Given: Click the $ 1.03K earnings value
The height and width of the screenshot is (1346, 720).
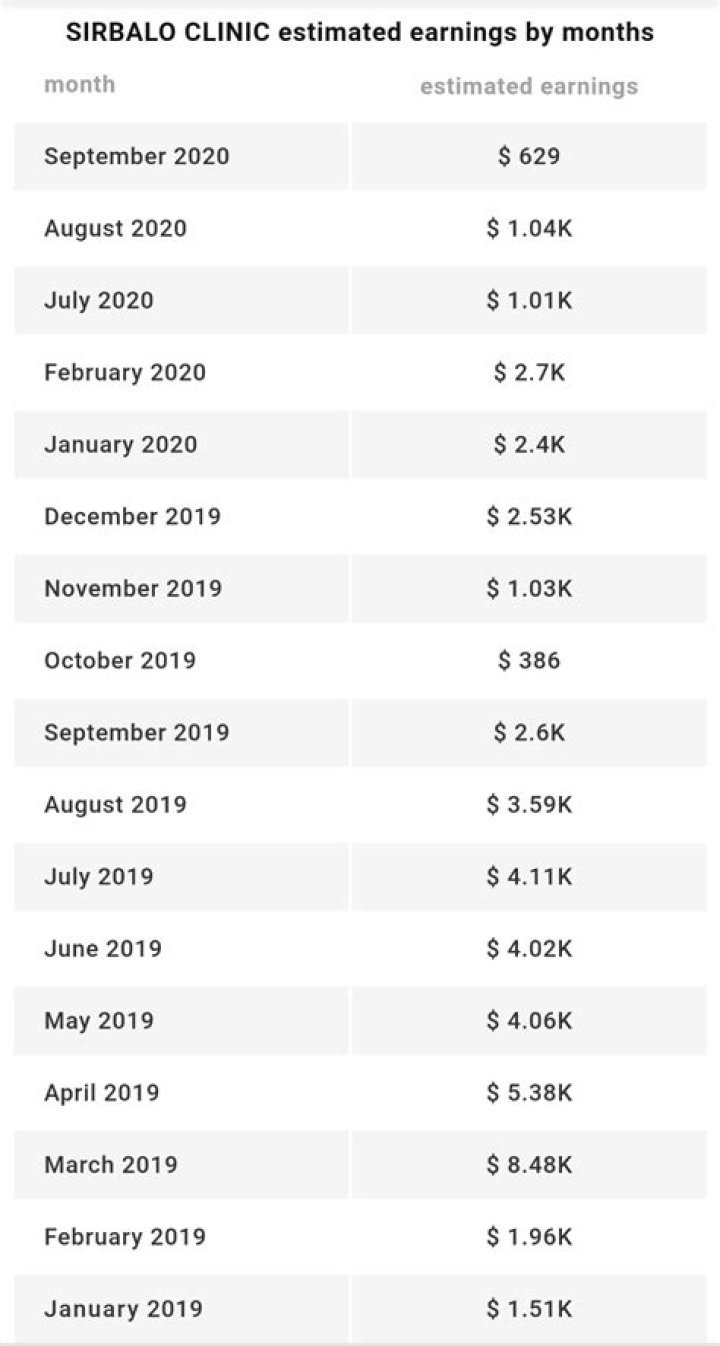Looking at the screenshot, I should (x=529, y=588).
